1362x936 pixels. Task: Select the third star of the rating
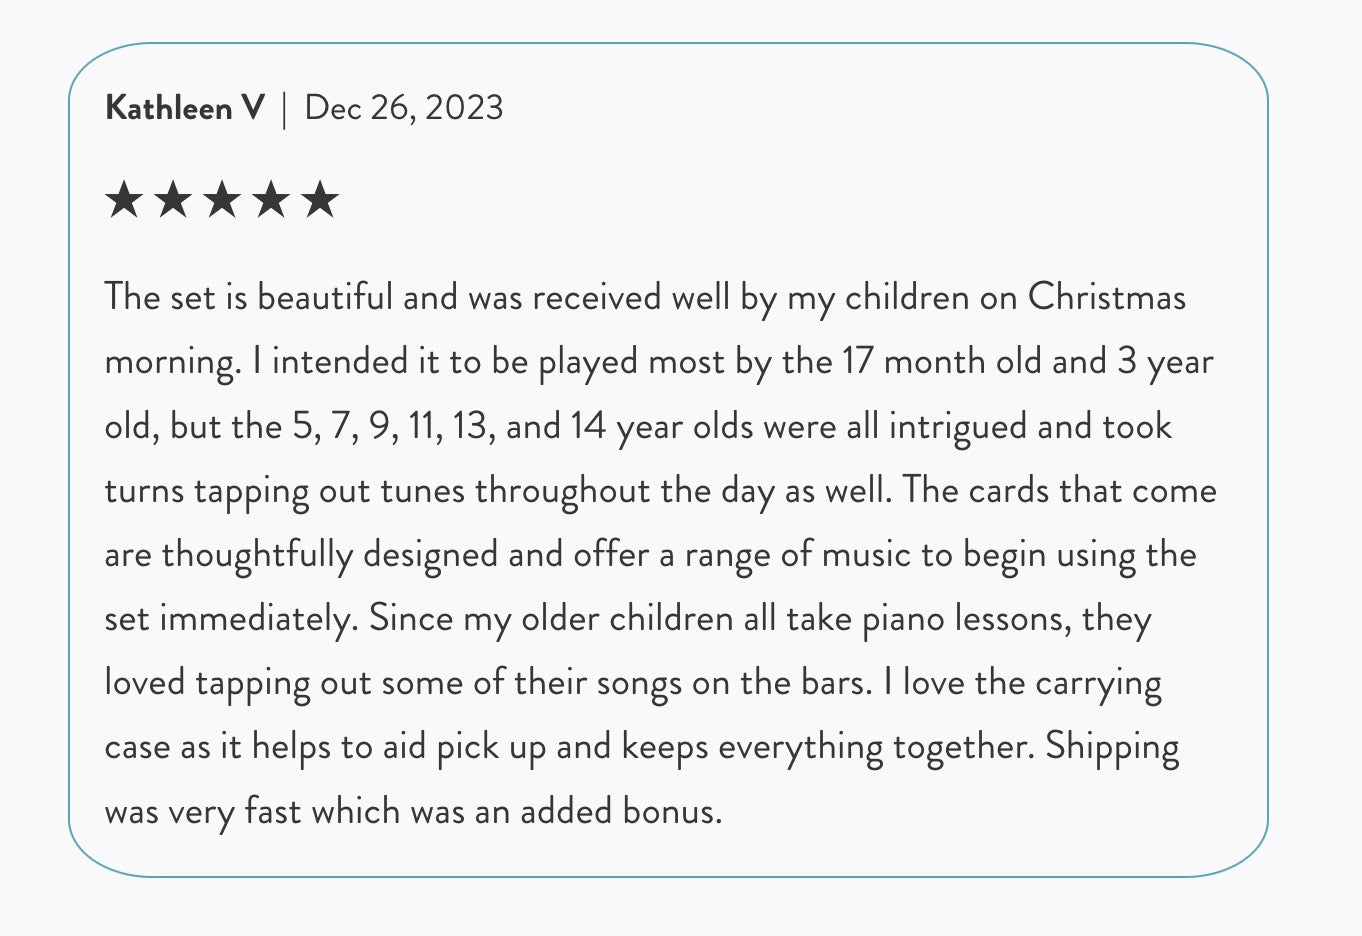point(222,200)
